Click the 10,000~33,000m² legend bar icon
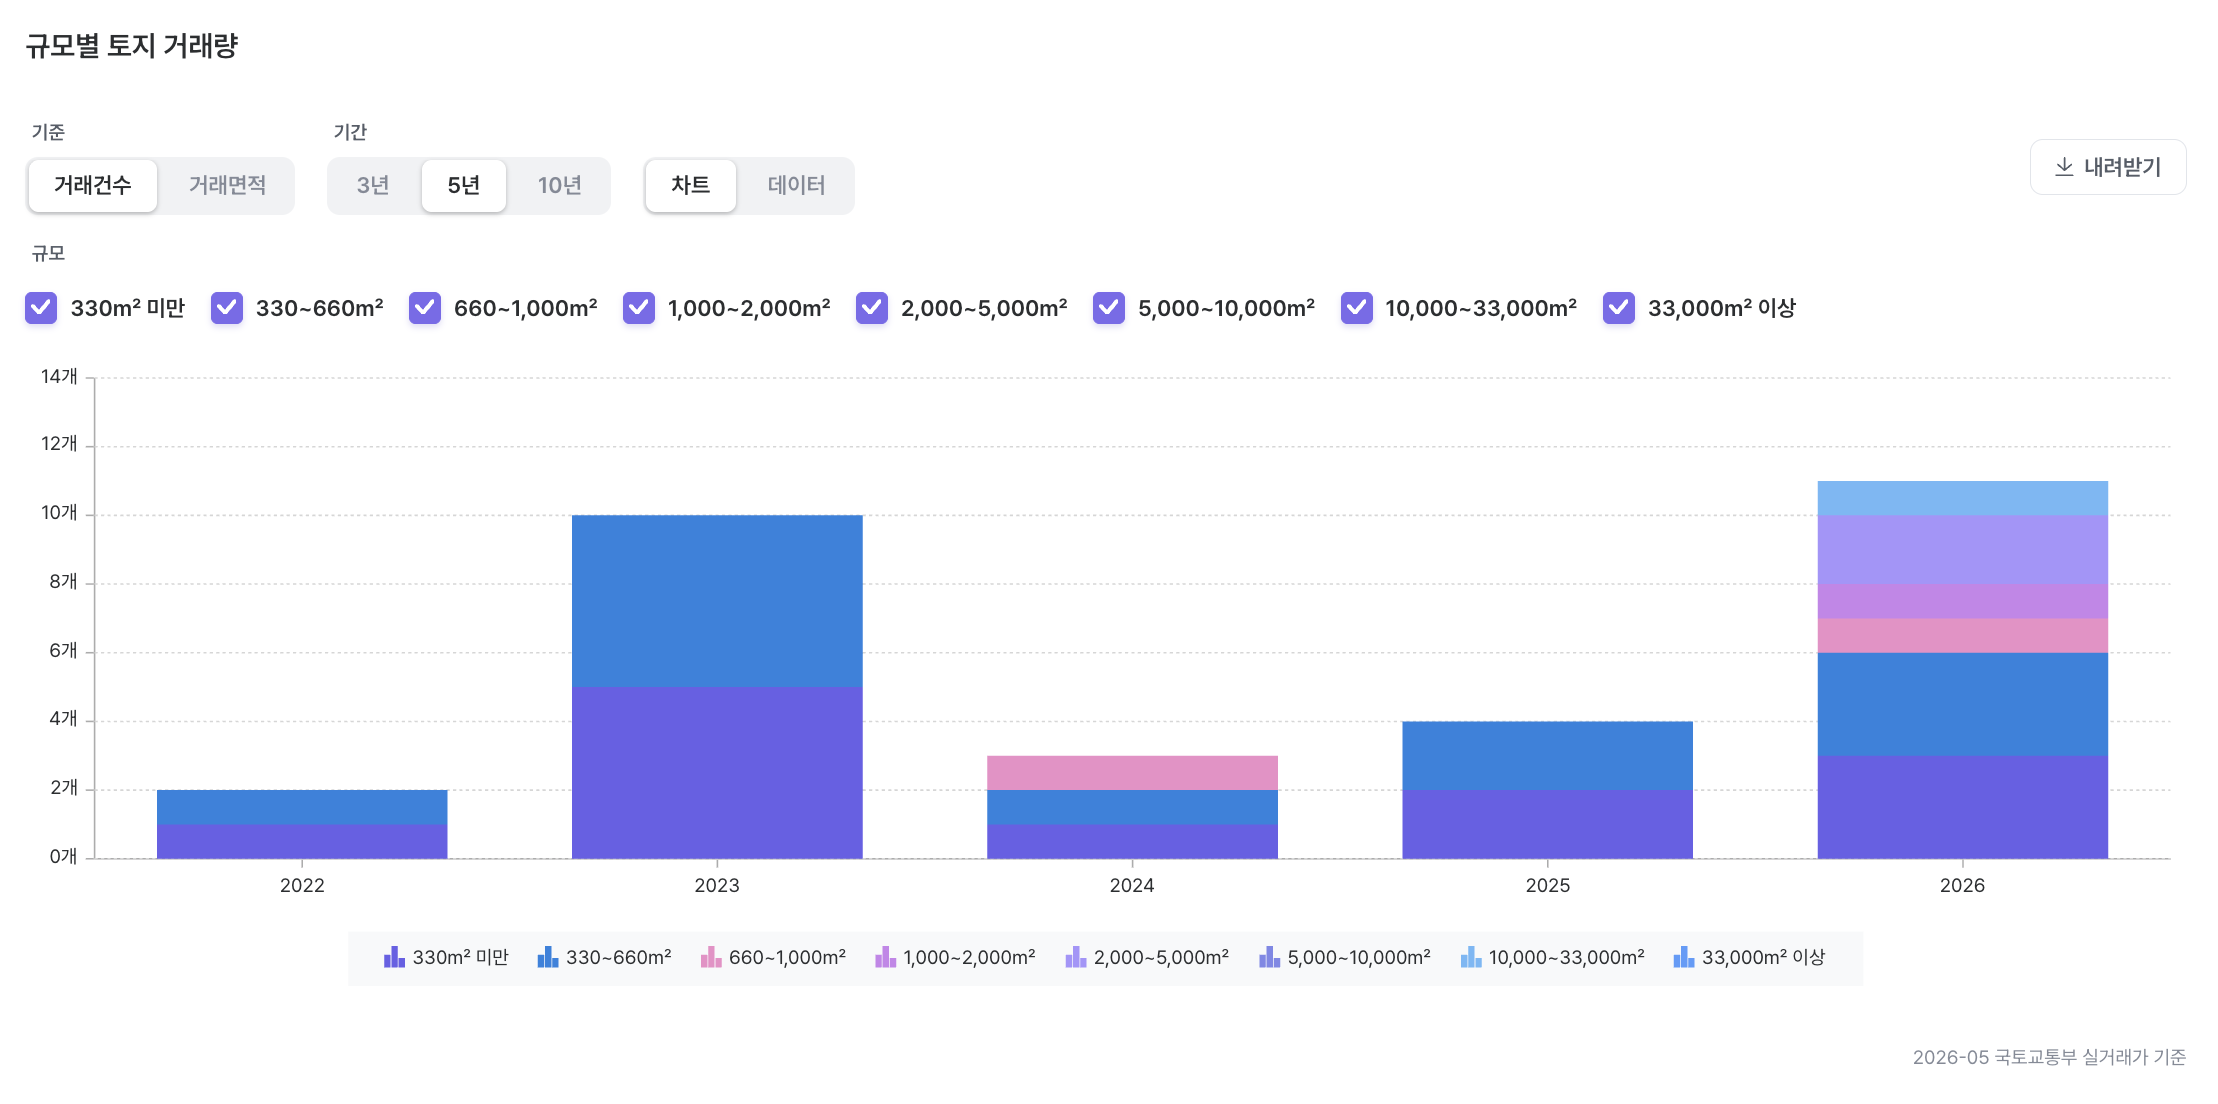This screenshot has width=2218, height=1104. pos(1471,957)
